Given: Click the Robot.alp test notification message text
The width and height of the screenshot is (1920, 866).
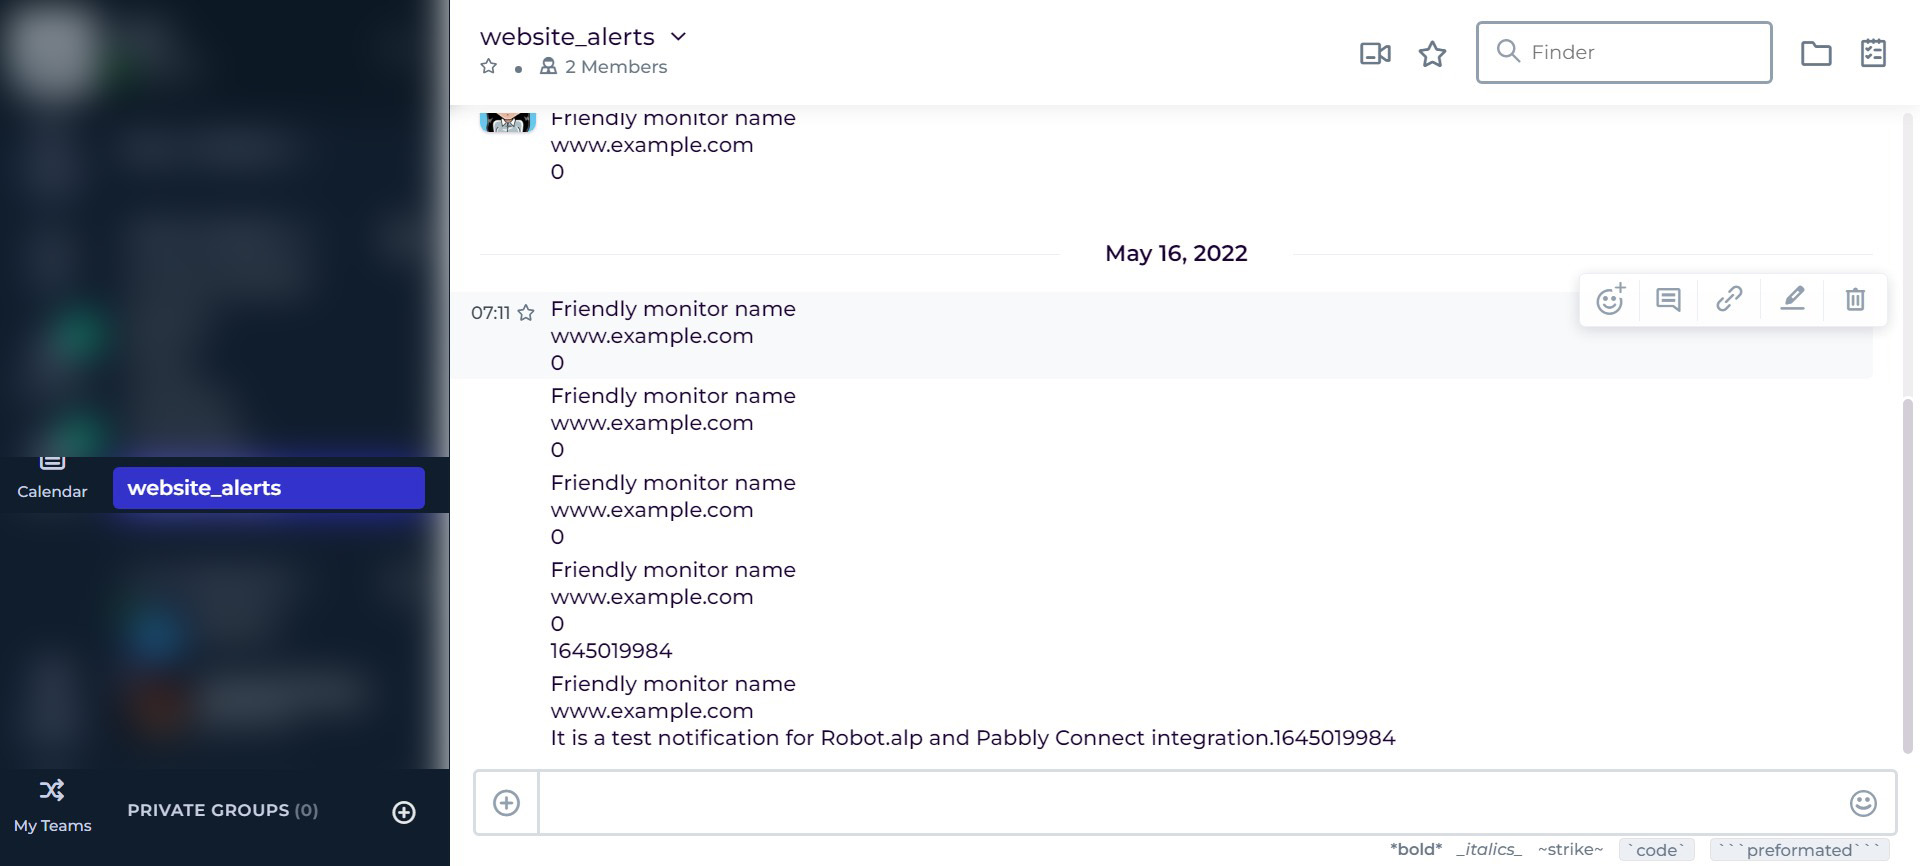Looking at the screenshot, I should click(x=973, y=738).
